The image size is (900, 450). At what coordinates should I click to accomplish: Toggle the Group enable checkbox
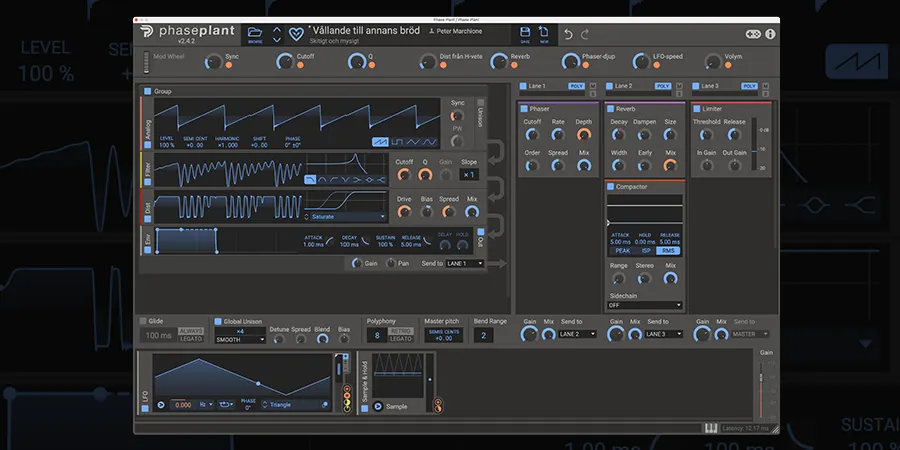pos(148,91)
